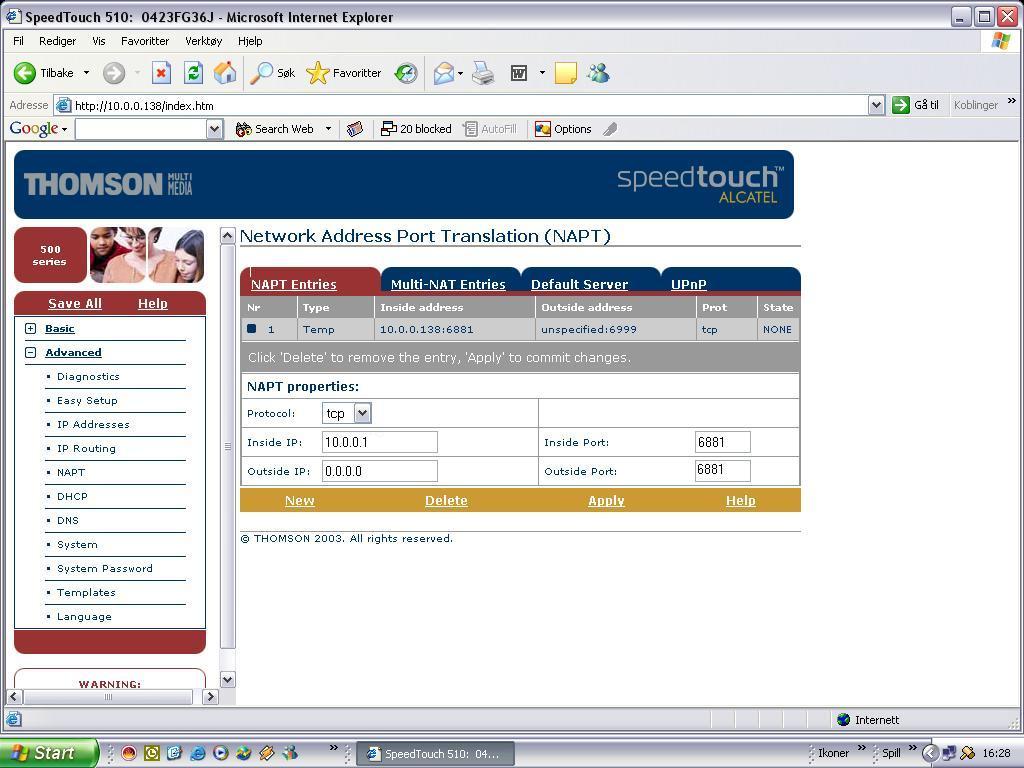The width and height of the screenshot is (1024, 768).
Task: Open System Password page
Action: [x=104, y=568]
